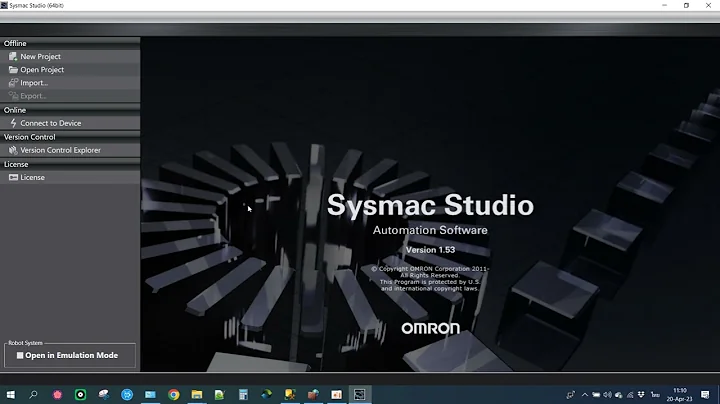
Task: Select Import... in the Offline list
Action: [70, 83]
